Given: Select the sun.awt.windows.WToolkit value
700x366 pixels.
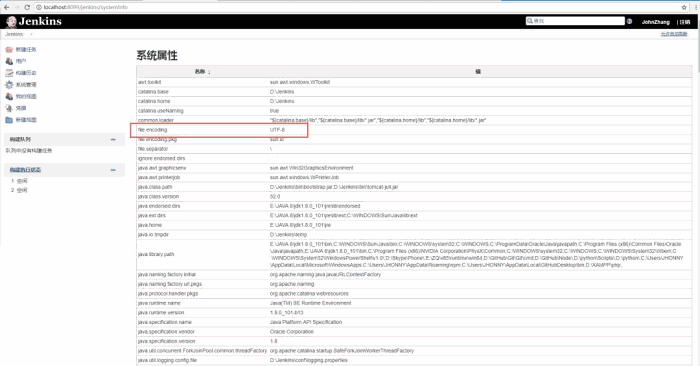Looking at the screenshot, I should point(300,82).
